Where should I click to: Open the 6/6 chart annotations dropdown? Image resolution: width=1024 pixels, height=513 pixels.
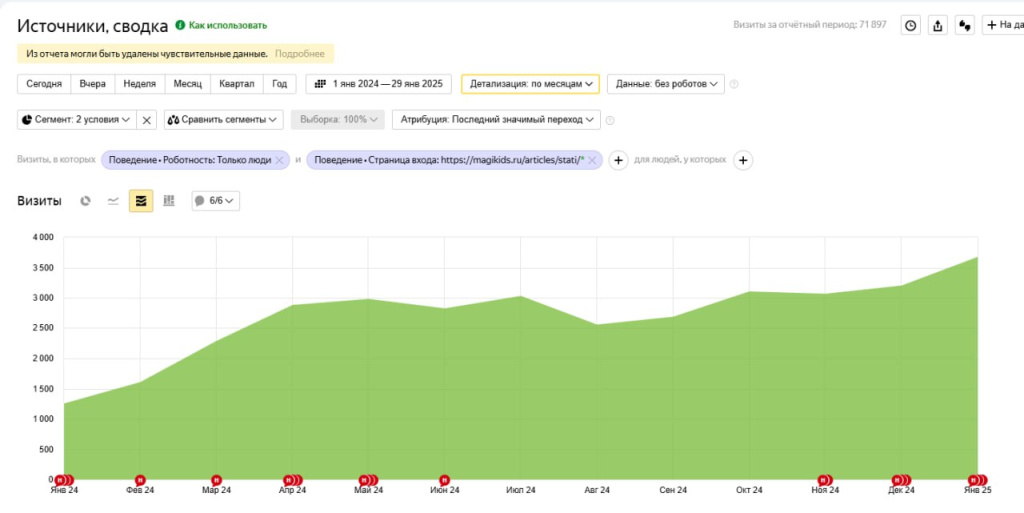tap(215, 201)
